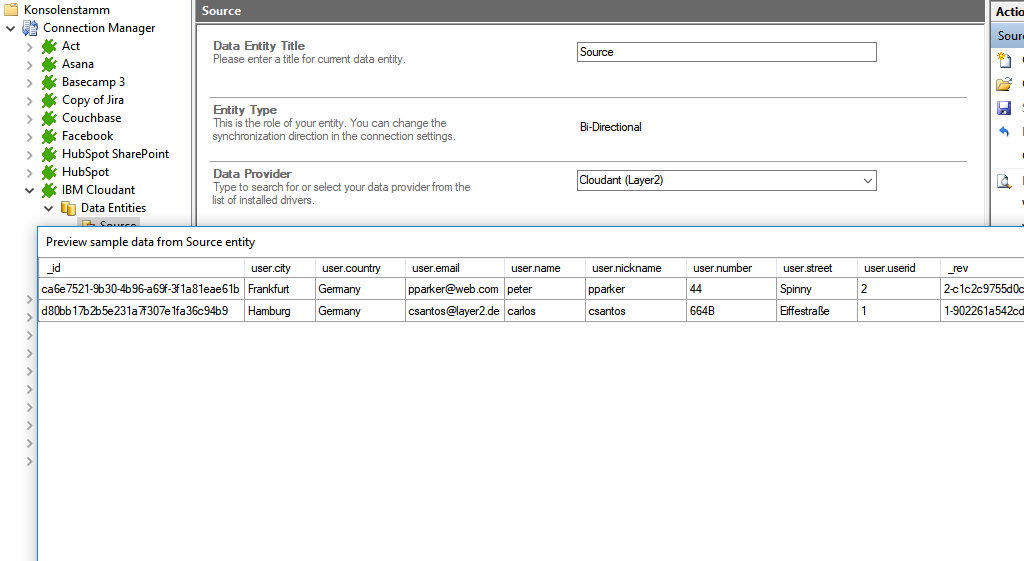Click the save floppy disk icon
The image size is (1024, 561).
(x=1004, y=108)
